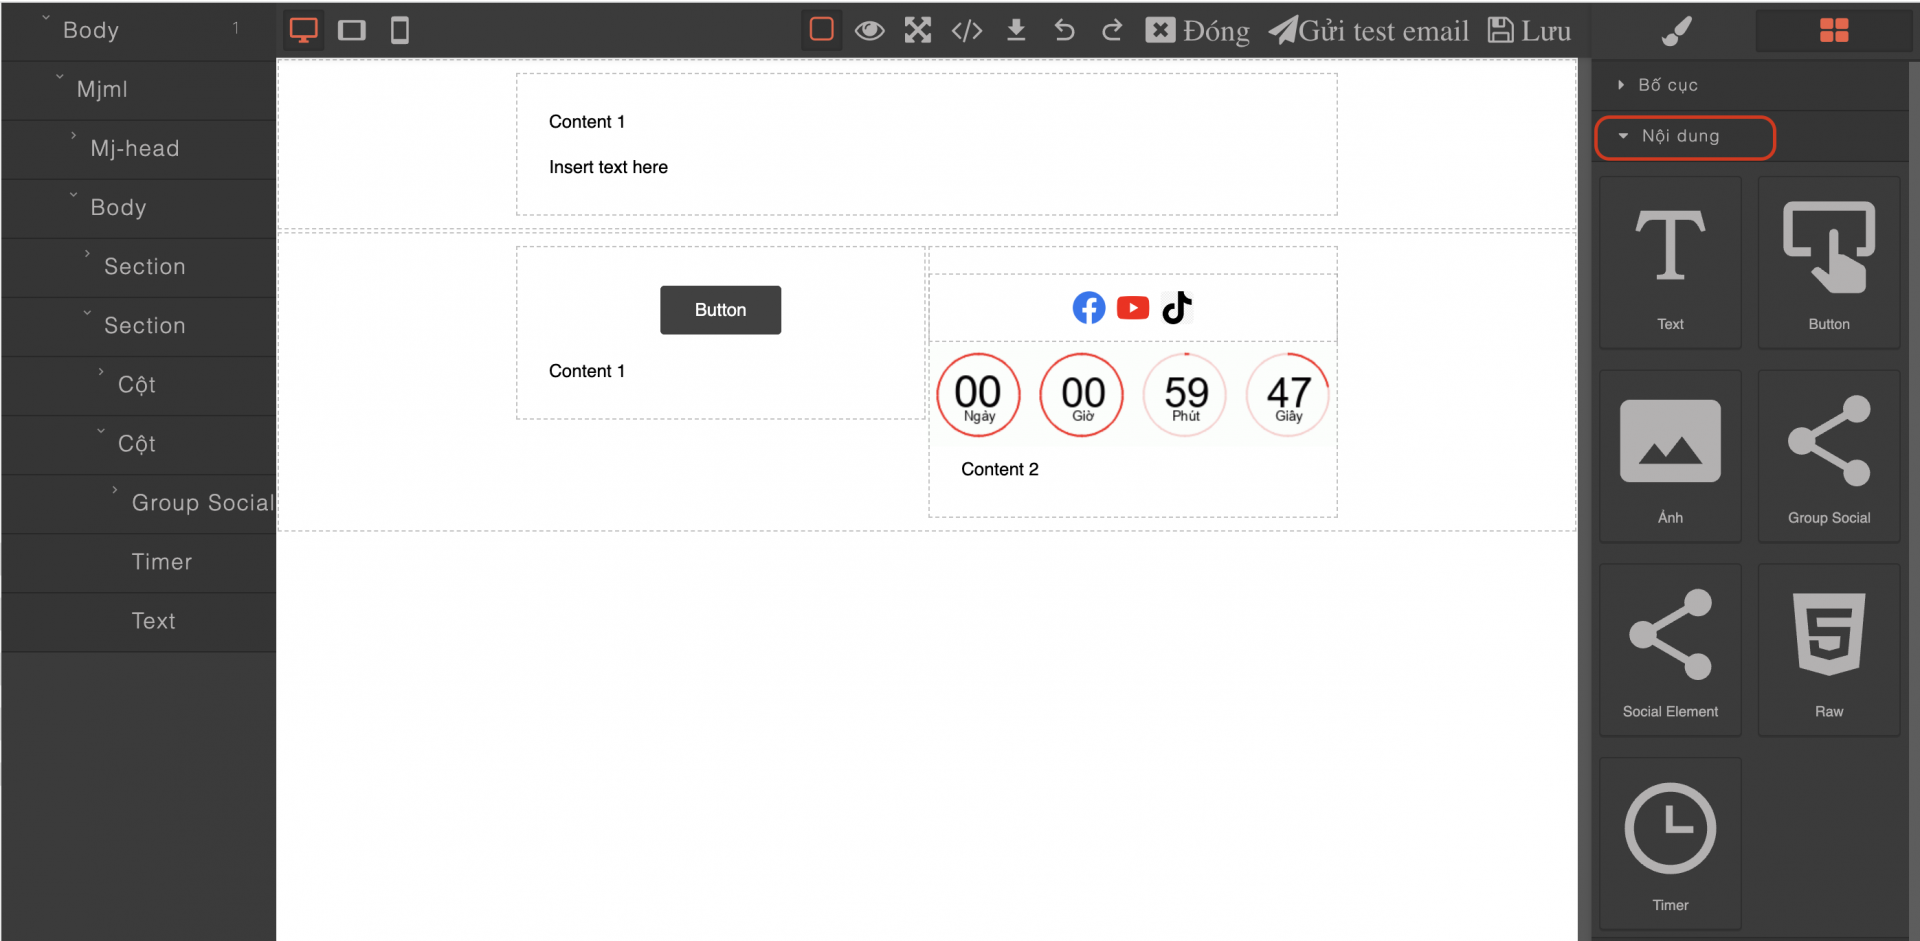The width and height of the screenshot is (1920, 941).
Task: Toggle component outline borders
Action: pyautogui.click(x=821, y=30)
